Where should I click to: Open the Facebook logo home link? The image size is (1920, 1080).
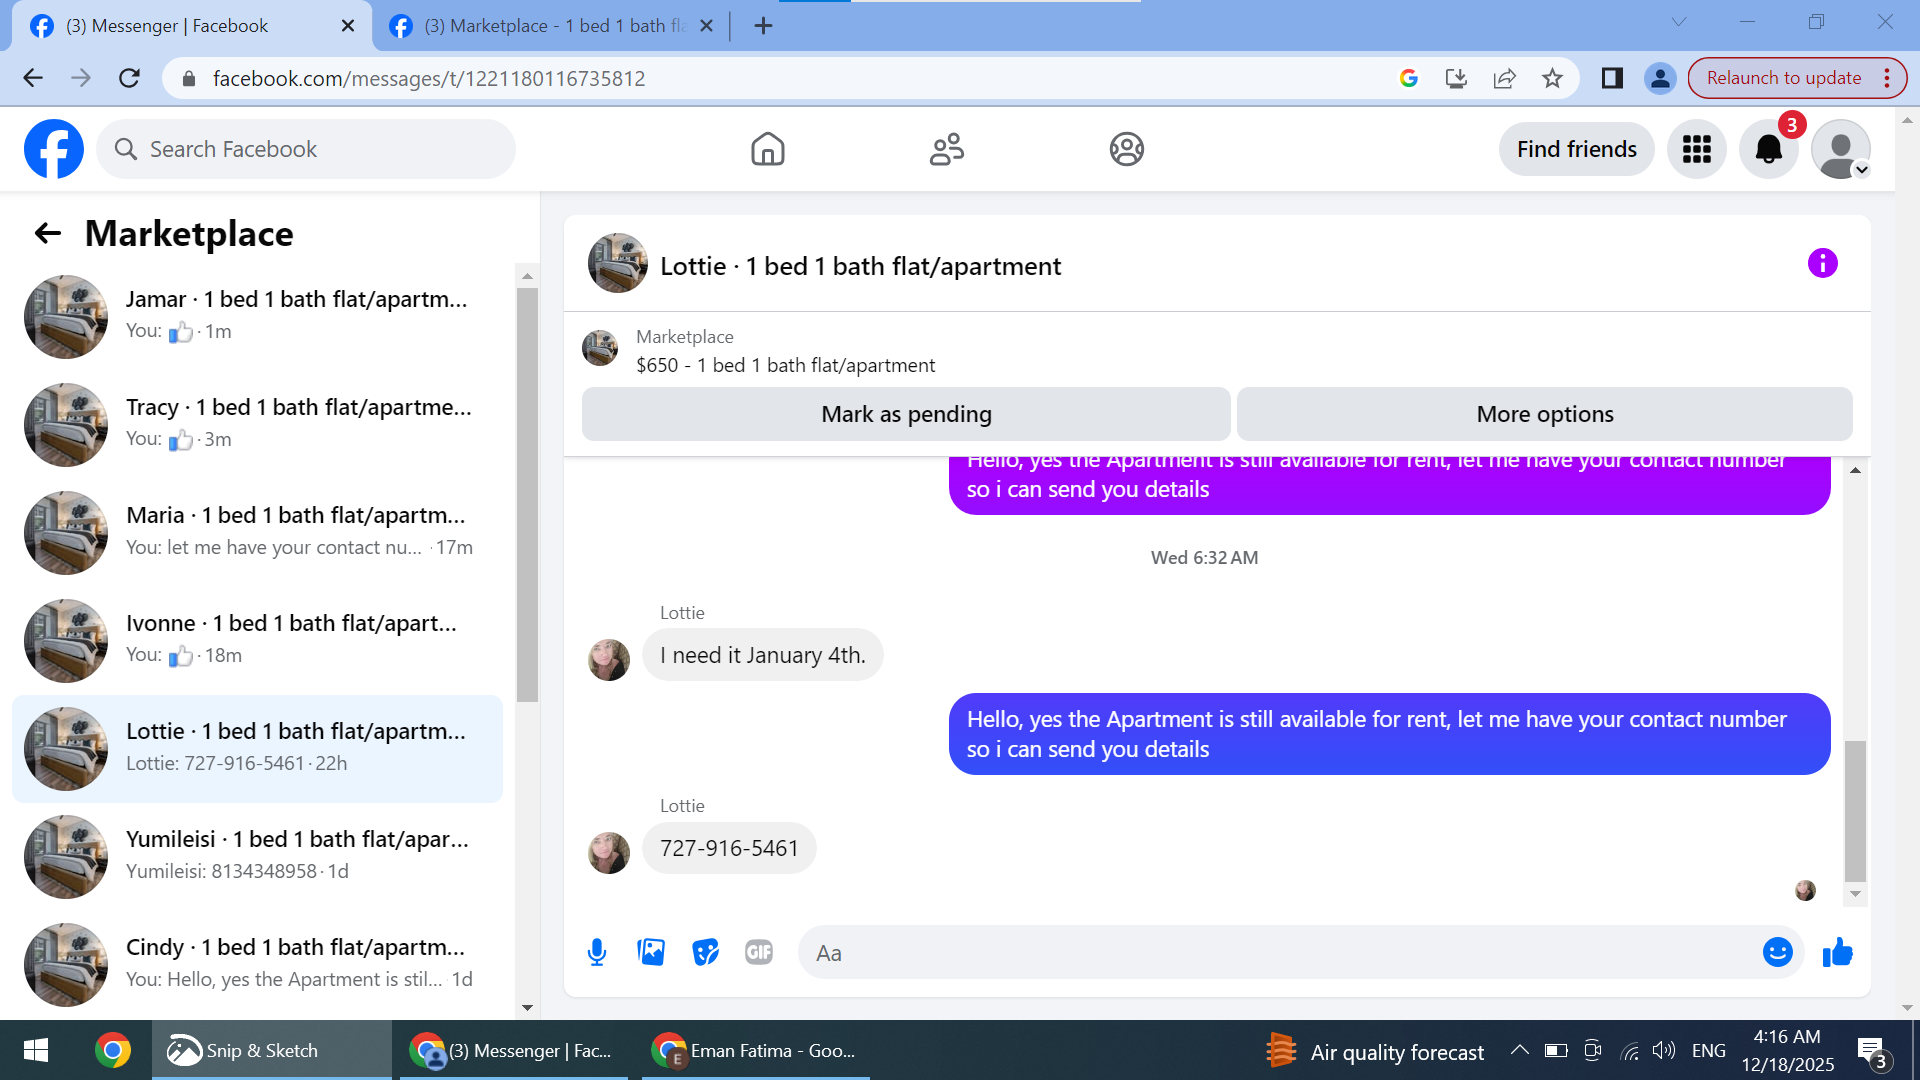pyautogui.click(x=54, y=149)
